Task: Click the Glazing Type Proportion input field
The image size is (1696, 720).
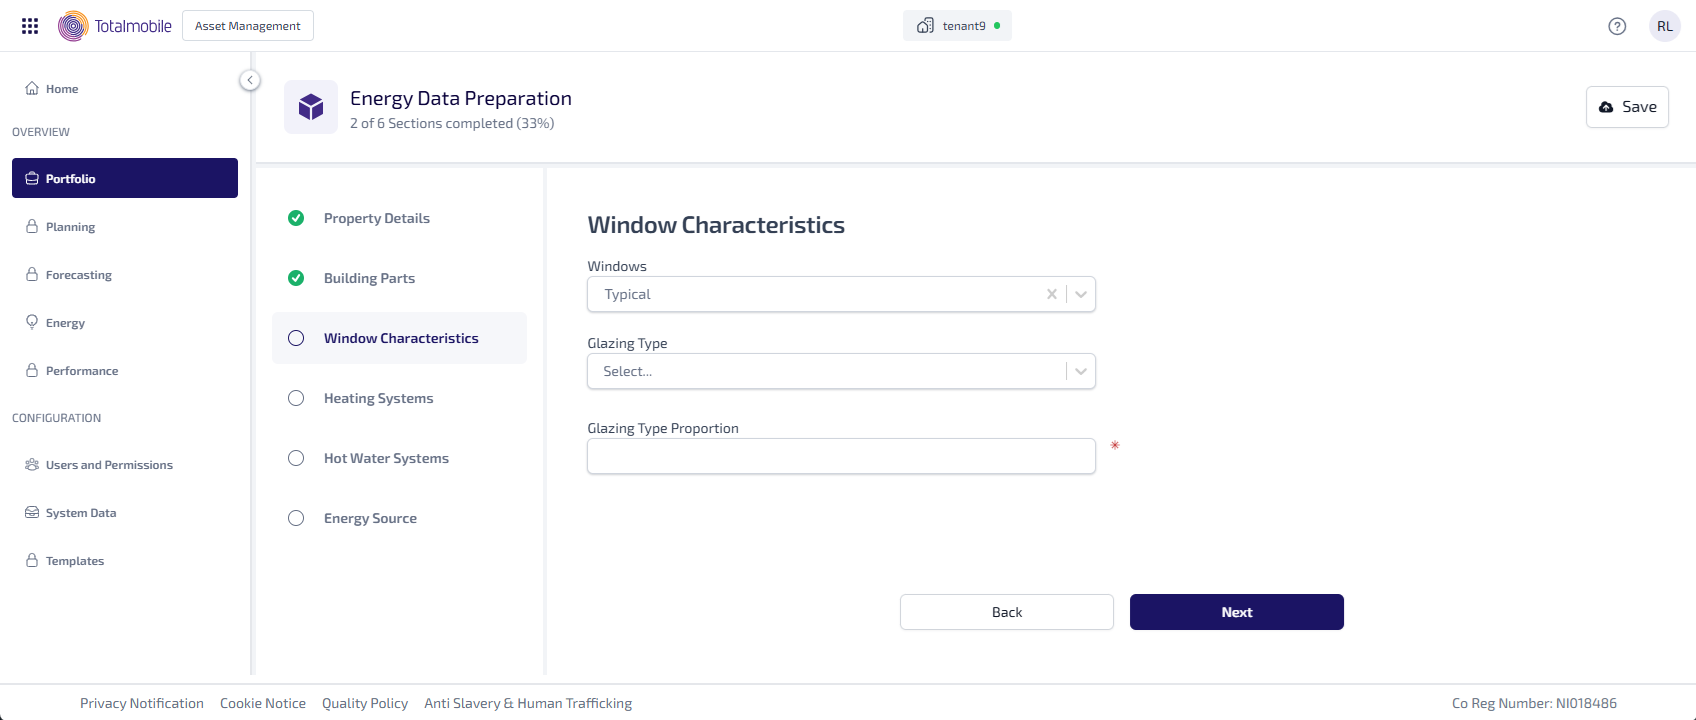Action: coord(841,456)
